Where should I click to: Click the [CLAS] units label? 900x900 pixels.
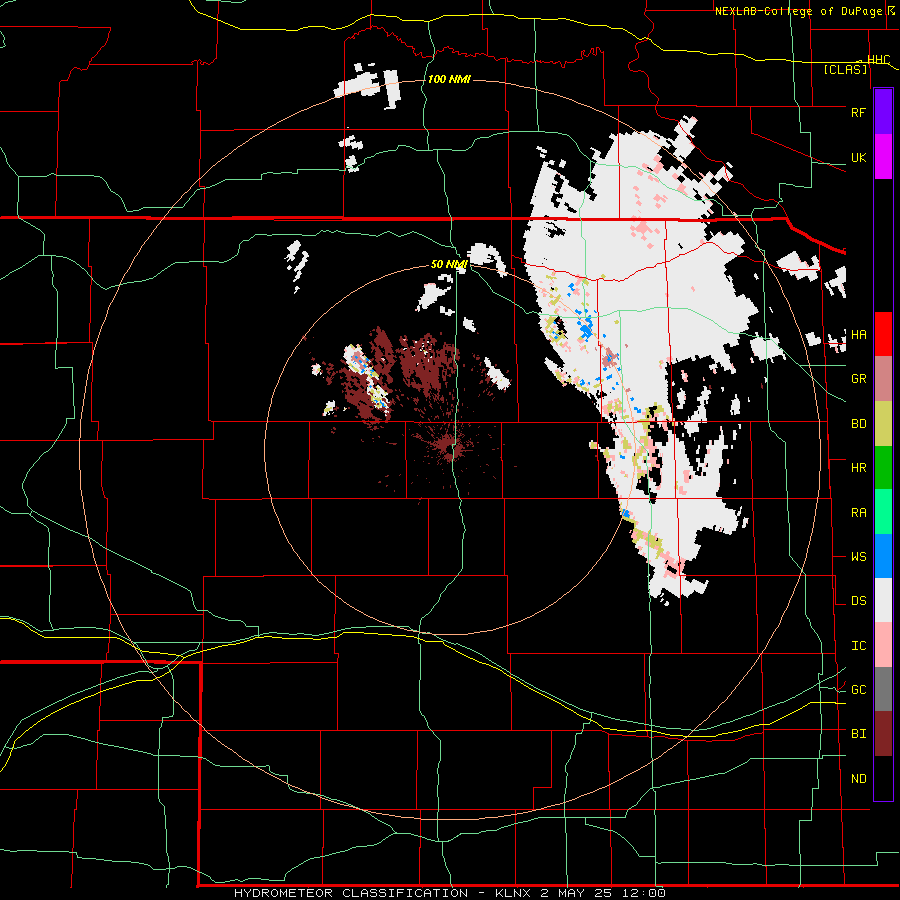pos(845,69)
